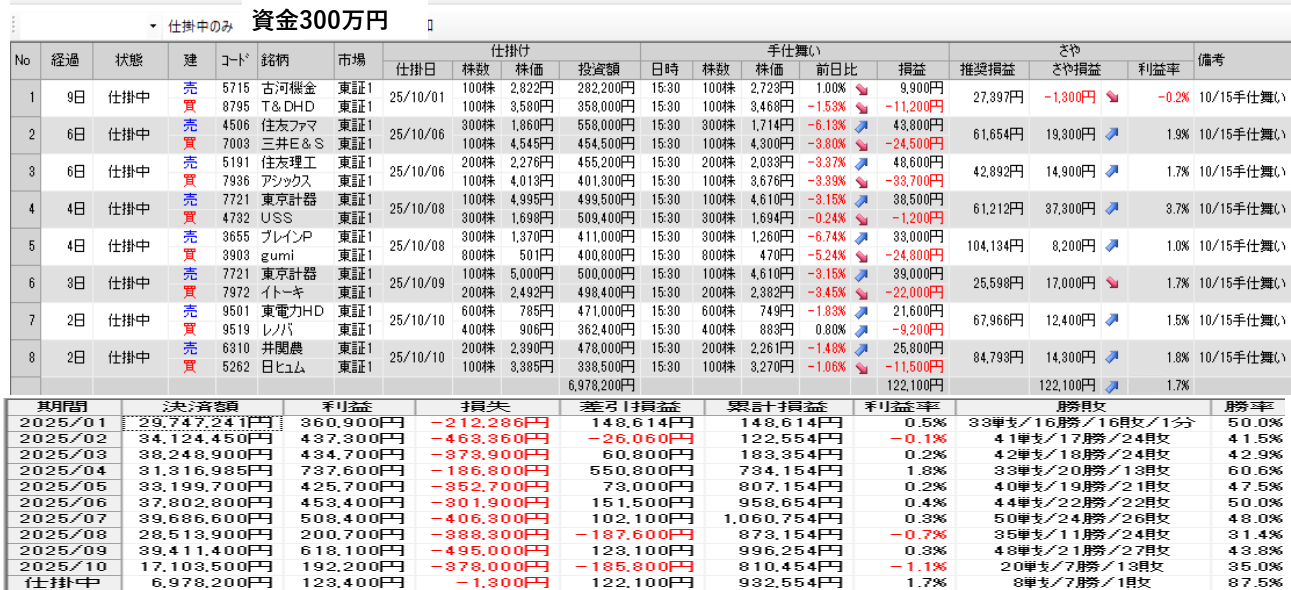Click arrow icon next to -6.74% change
Screen dimensions: 1291x590
click(x=861, y=237)
